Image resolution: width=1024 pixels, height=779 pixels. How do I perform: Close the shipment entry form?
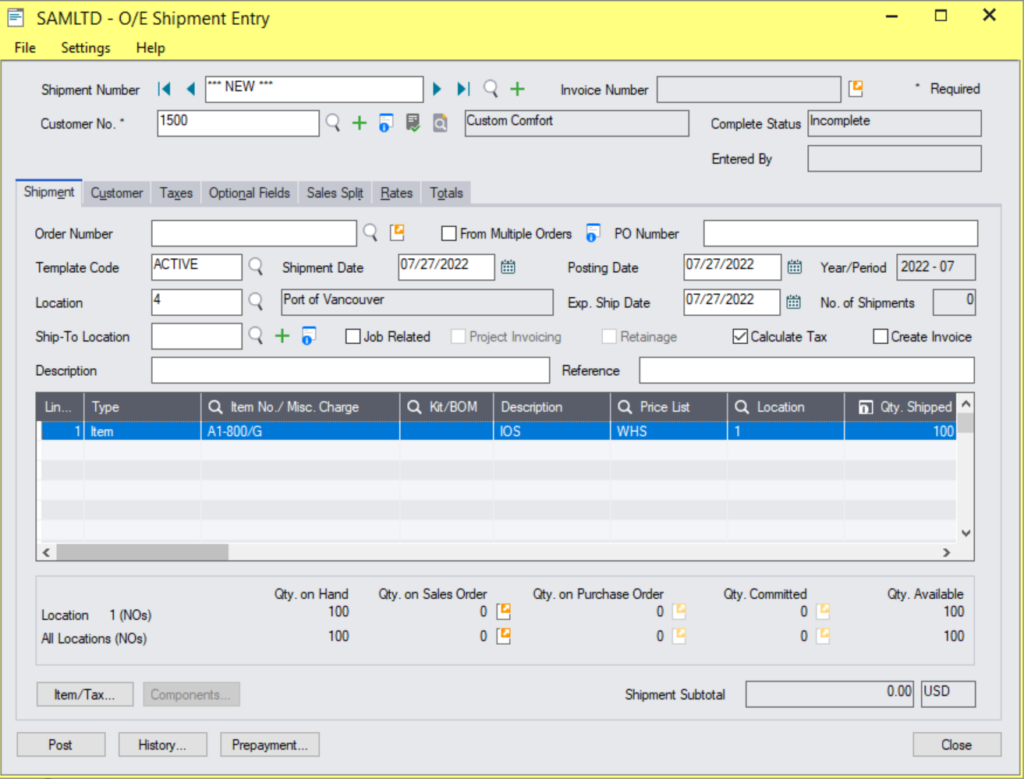coord(956,744)
